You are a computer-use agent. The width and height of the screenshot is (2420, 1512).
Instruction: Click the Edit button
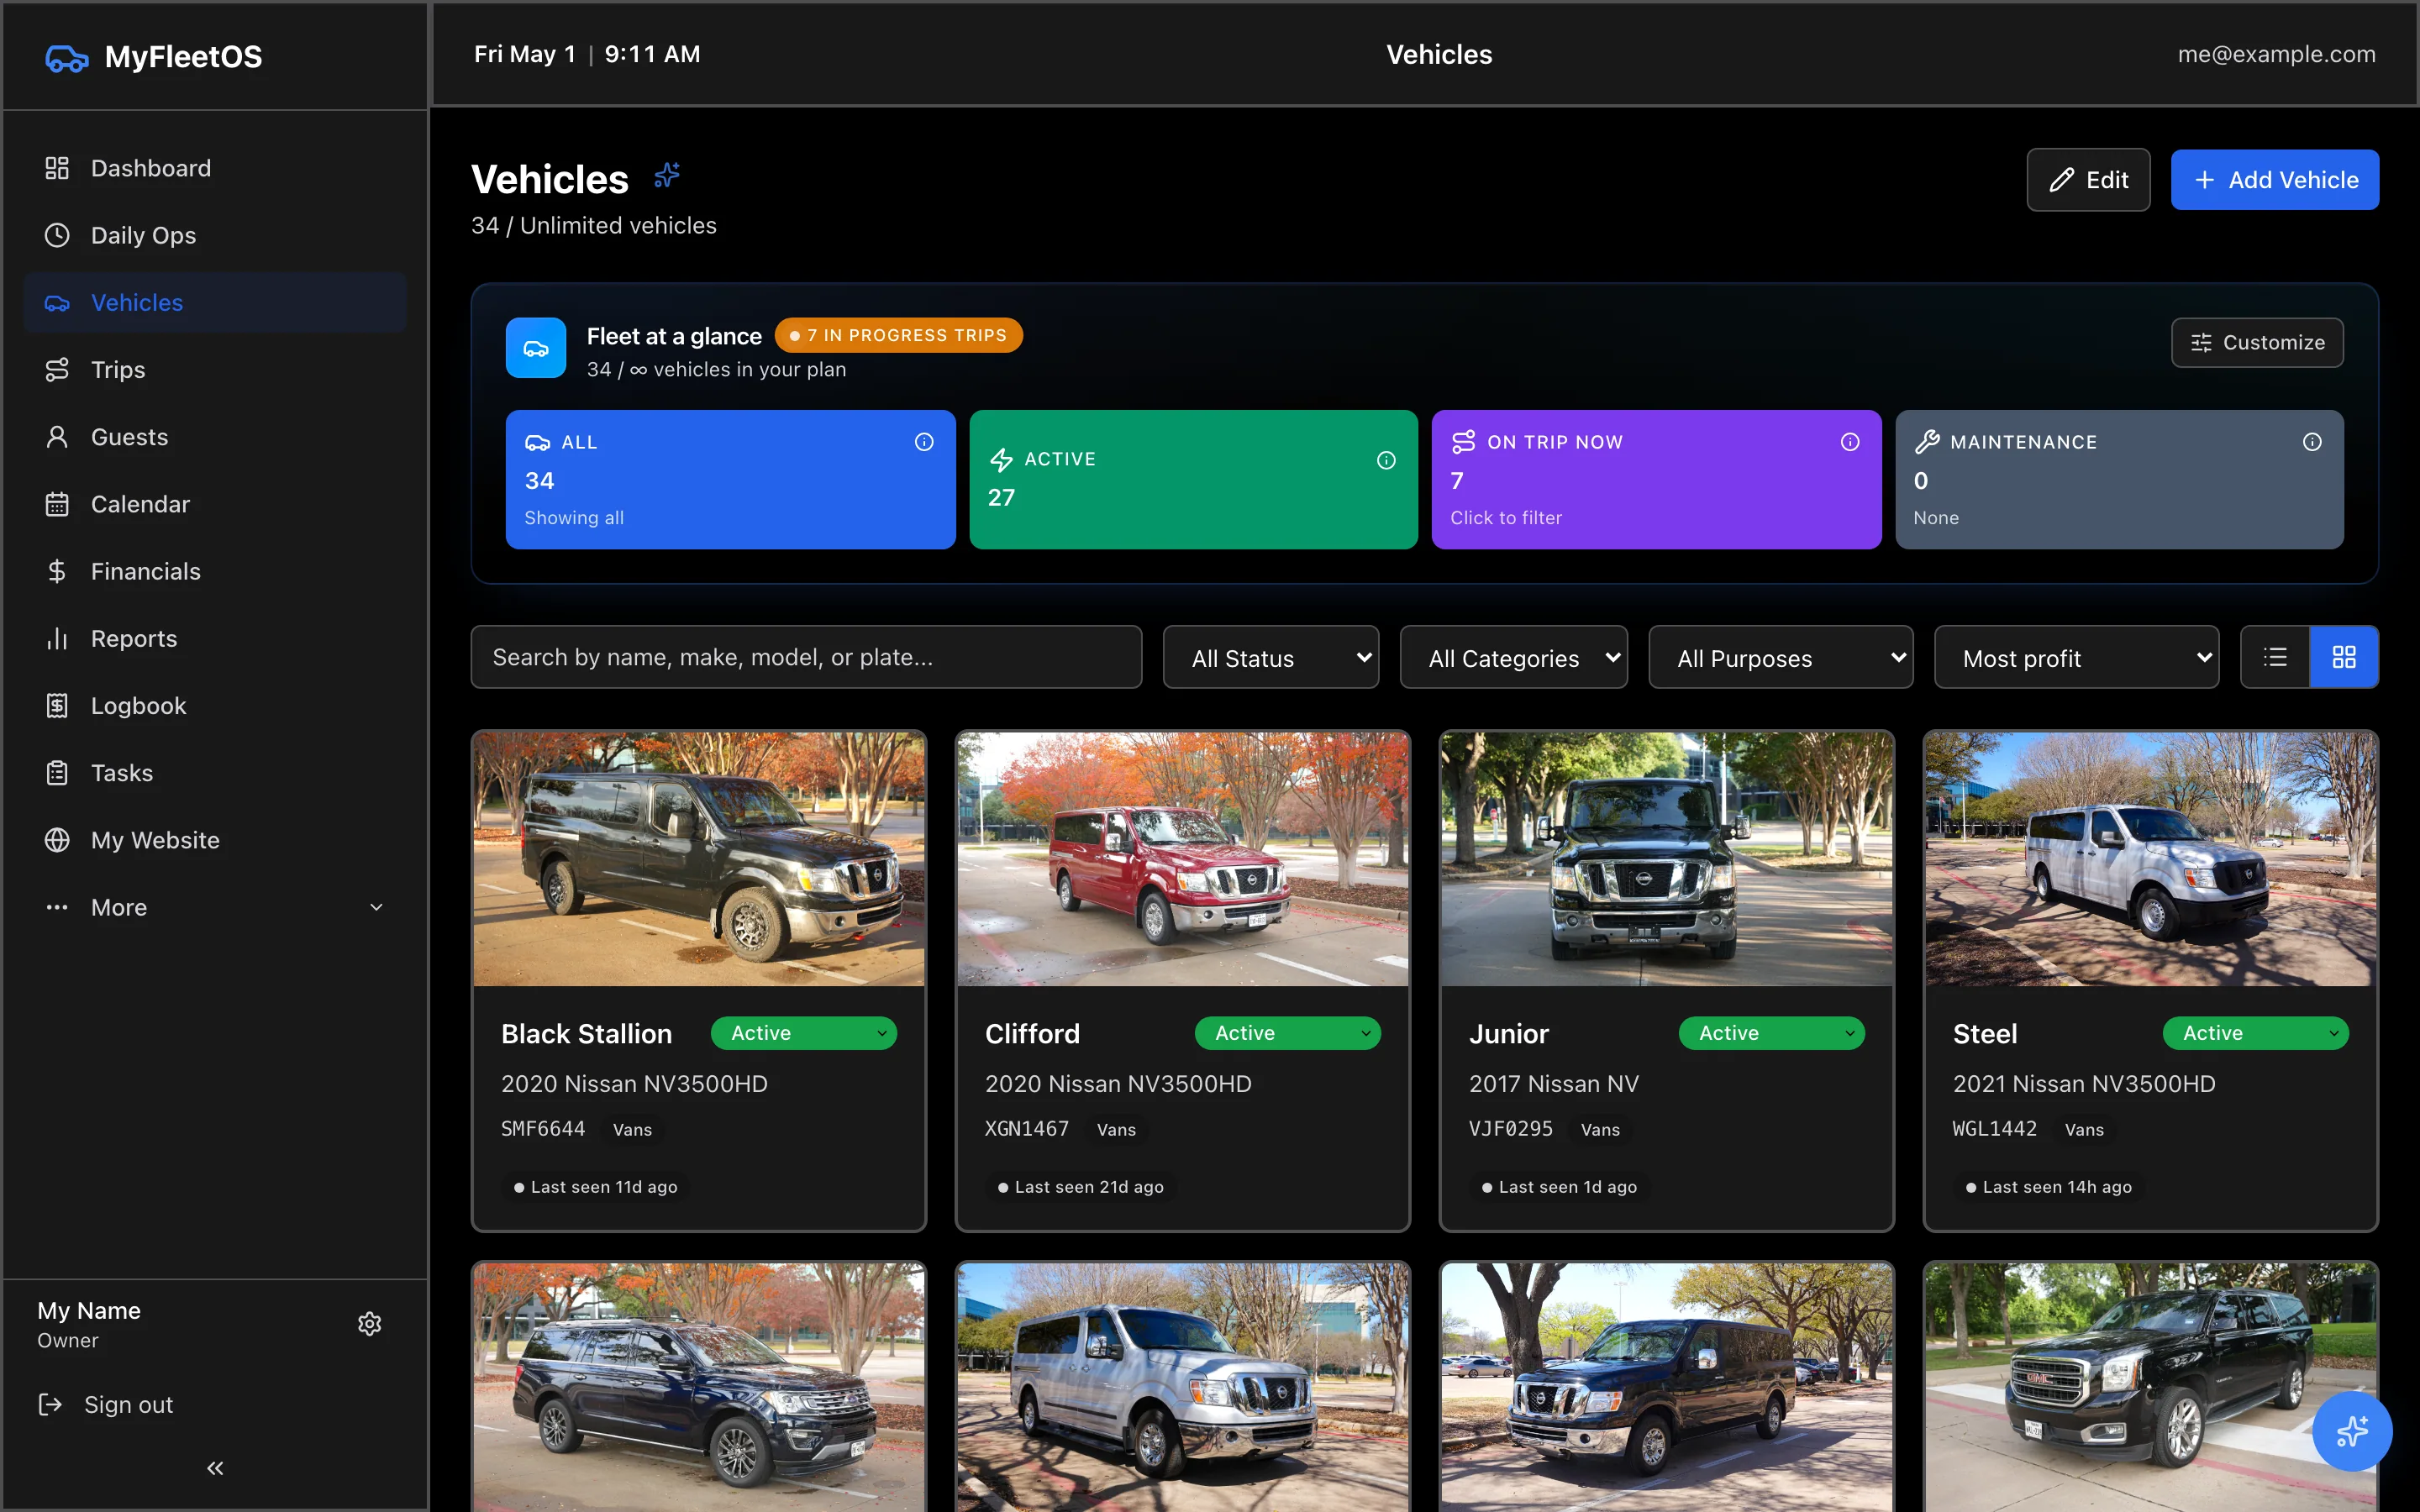point(2088,180)
